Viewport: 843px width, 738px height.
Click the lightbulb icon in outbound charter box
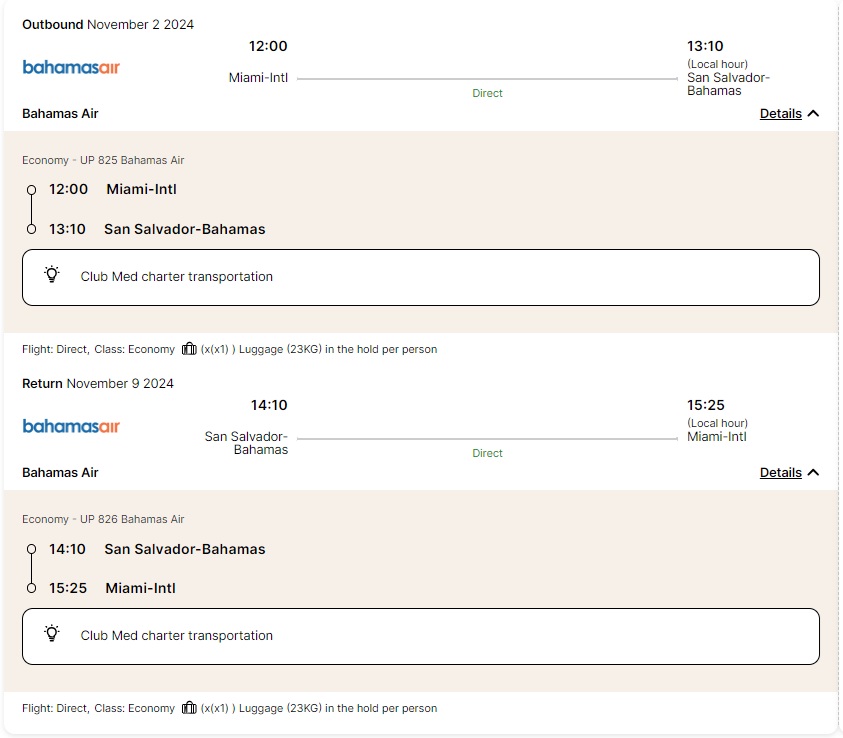click(52, 275)
